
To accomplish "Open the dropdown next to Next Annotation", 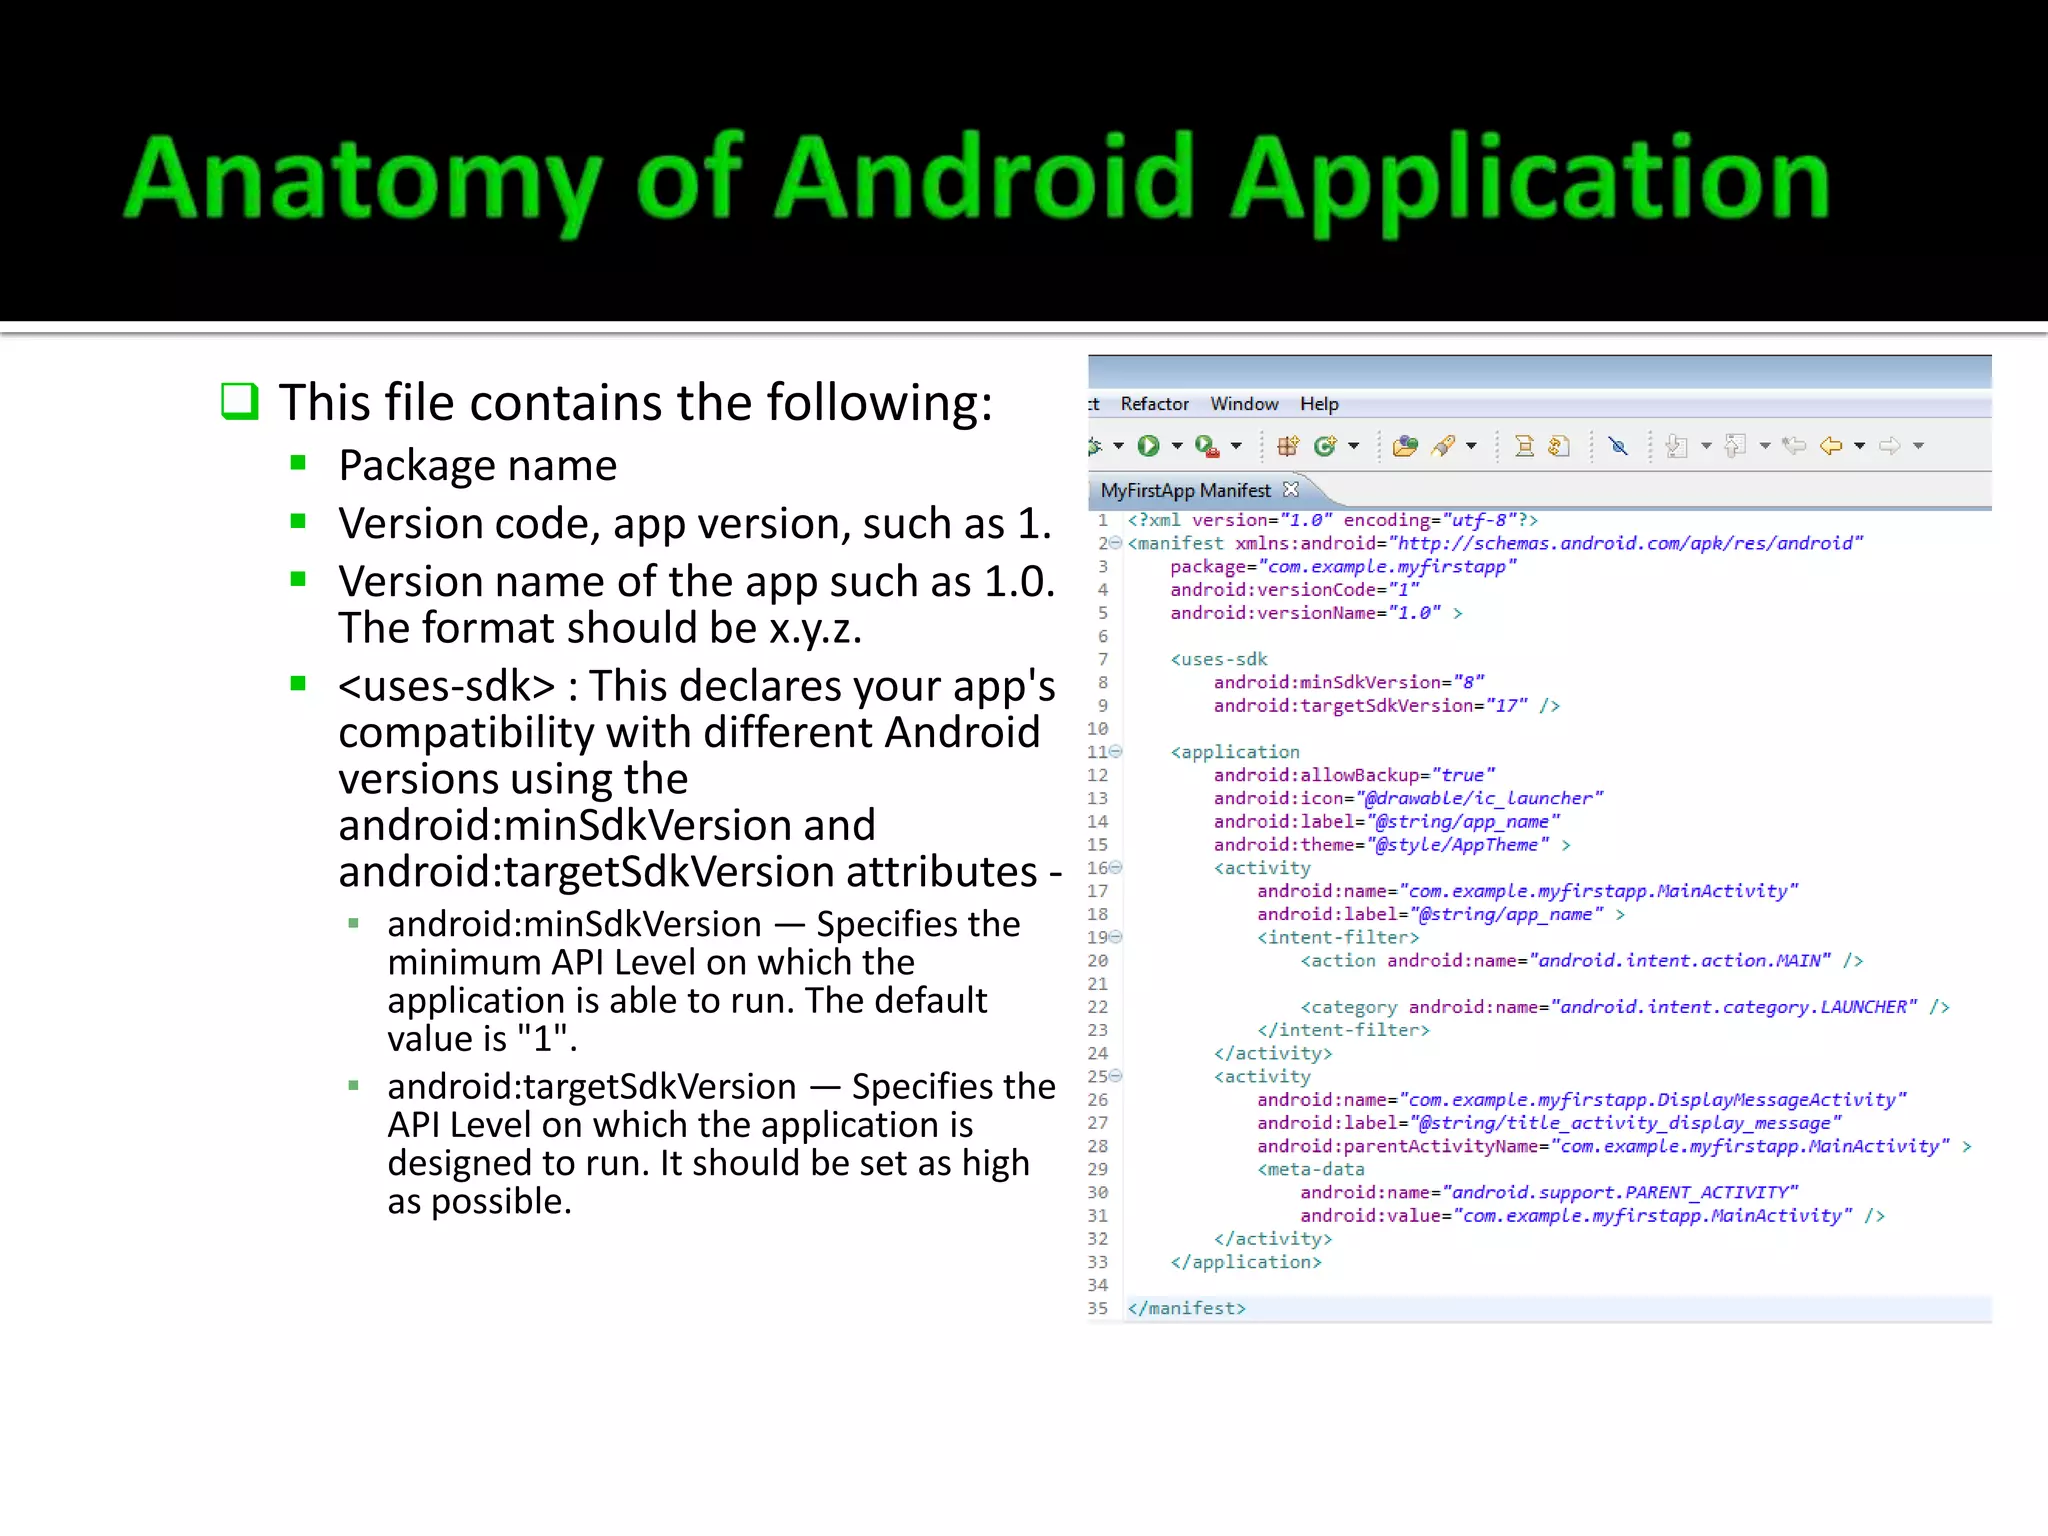I will point(1706,446).
